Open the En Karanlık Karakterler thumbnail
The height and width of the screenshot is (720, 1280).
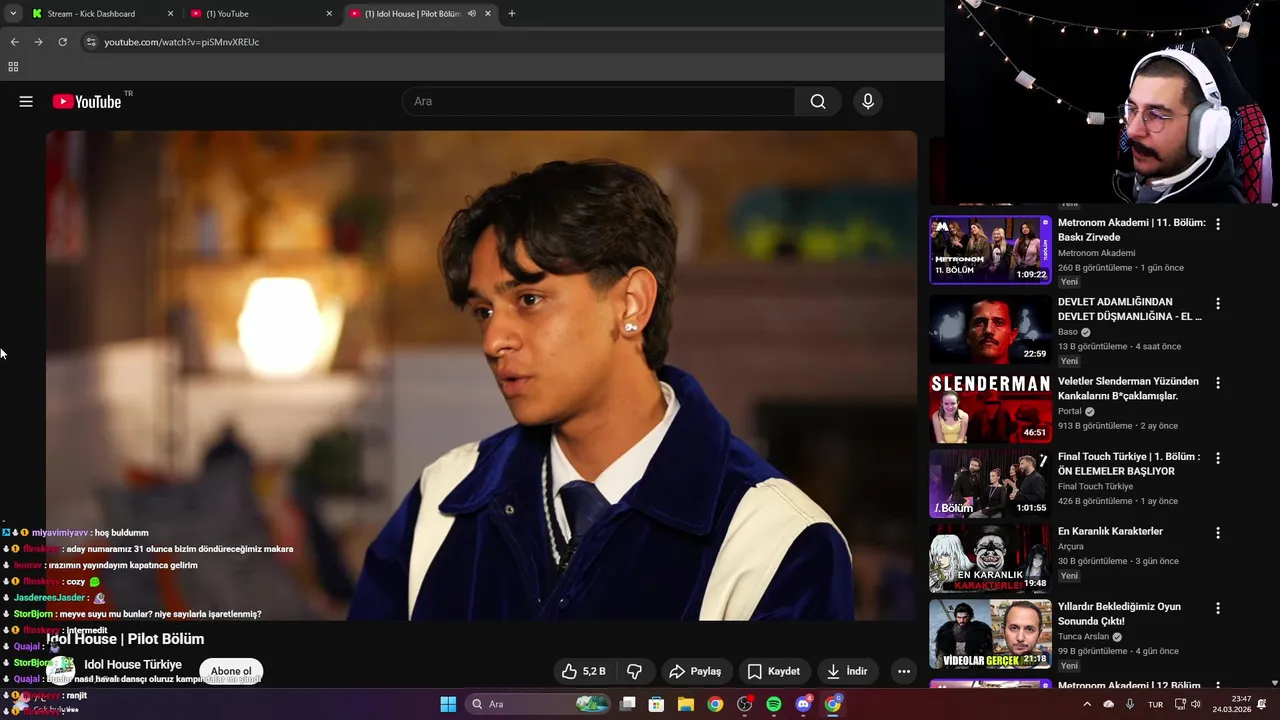990,559
